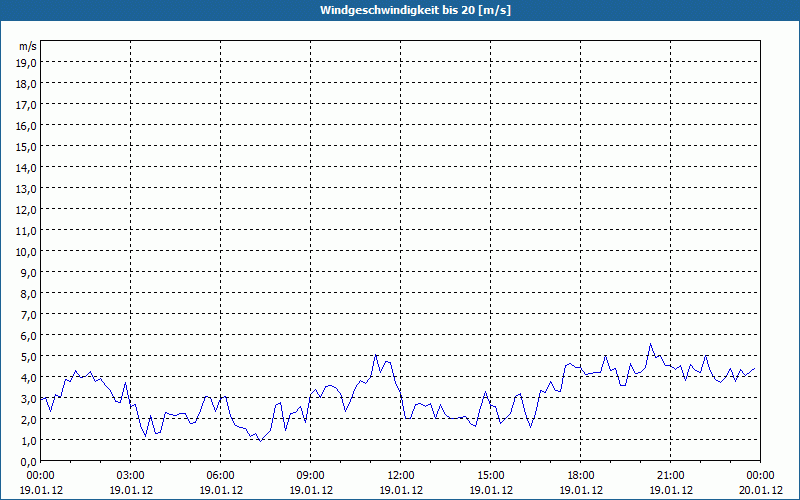Click the 'm/s' unit label on the y-axis

[x=28, y=46]
